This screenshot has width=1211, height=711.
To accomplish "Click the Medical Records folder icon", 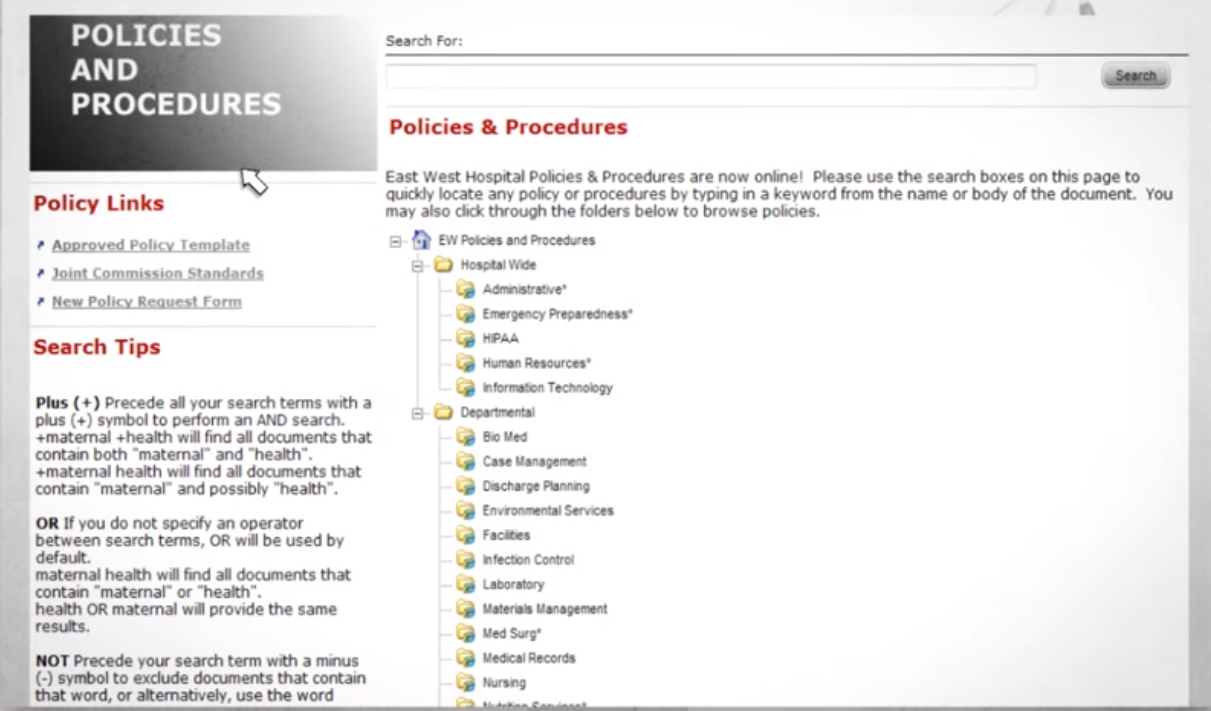I will pyautogui.click(x=465, y=657).
